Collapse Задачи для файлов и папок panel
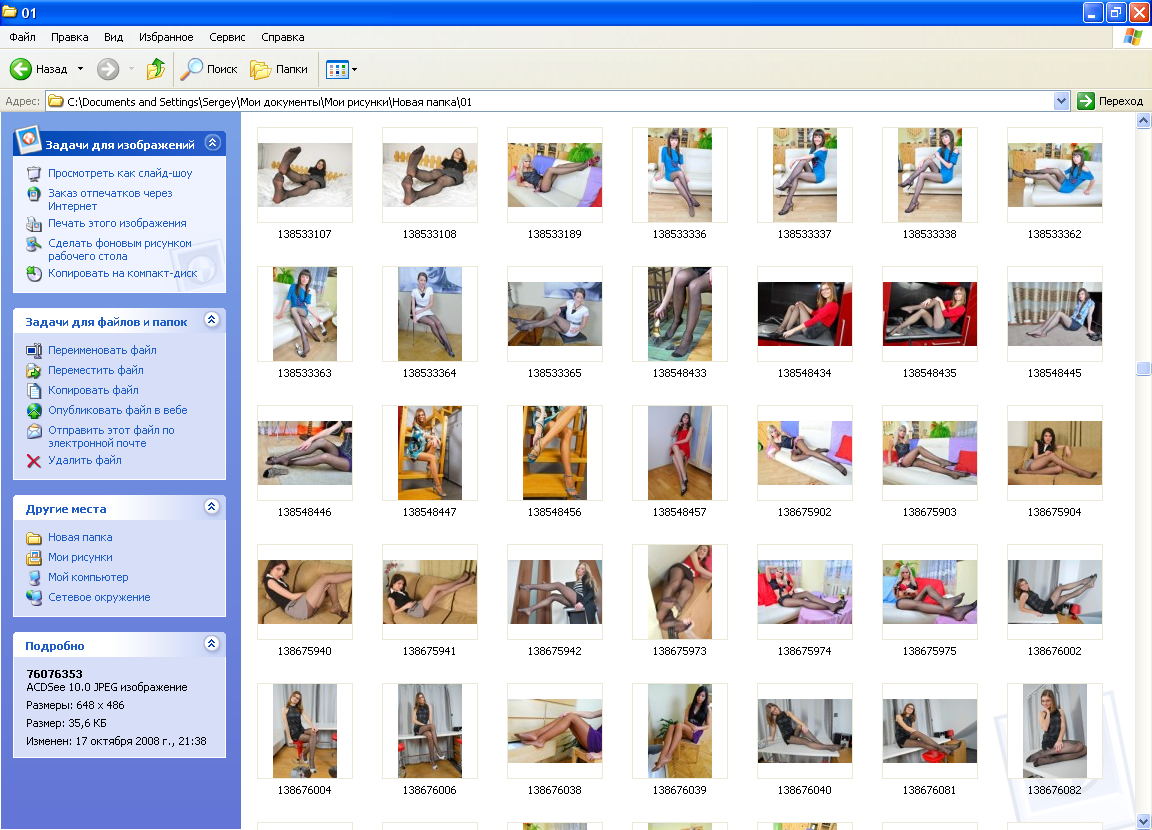 click(x=212, y=320)
